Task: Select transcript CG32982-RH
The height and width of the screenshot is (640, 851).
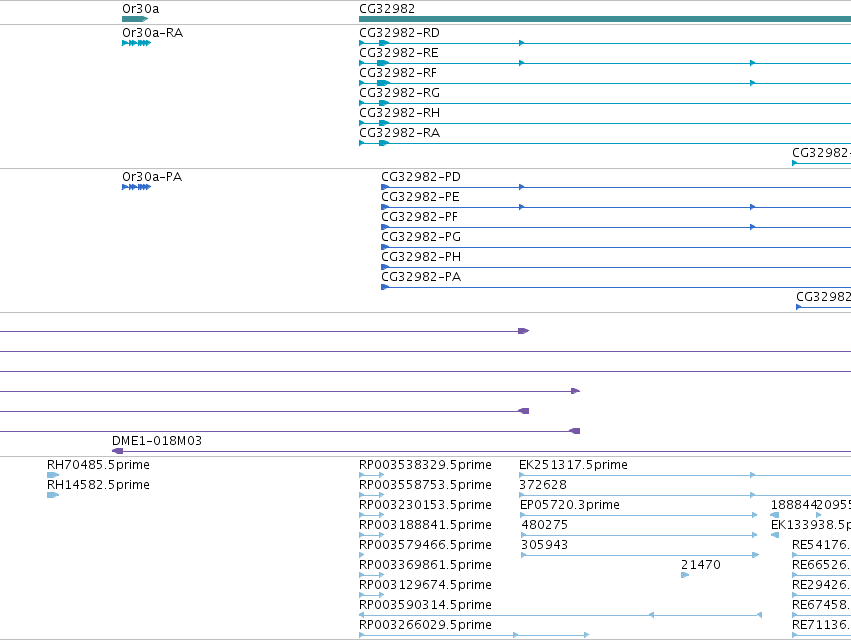Action: (399, 113)
